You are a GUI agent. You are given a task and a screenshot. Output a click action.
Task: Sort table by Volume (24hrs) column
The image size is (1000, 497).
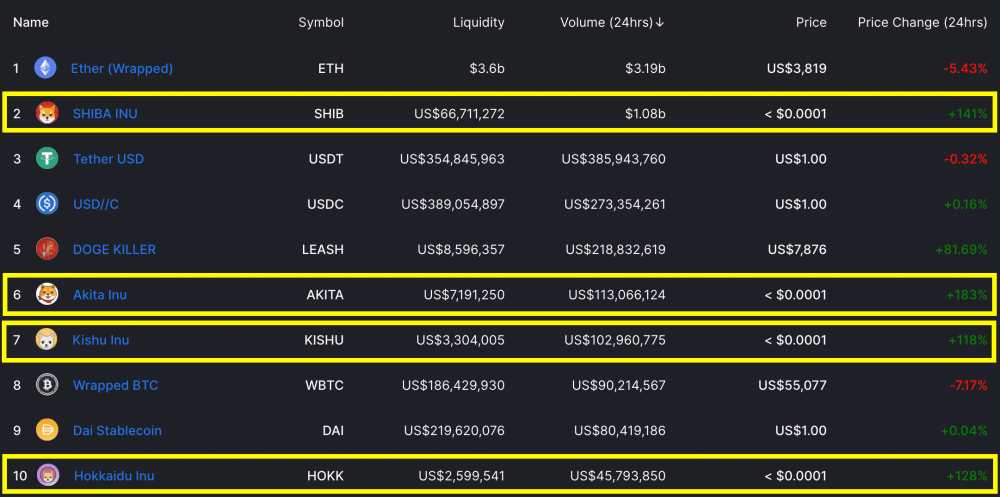coord(612,22)
